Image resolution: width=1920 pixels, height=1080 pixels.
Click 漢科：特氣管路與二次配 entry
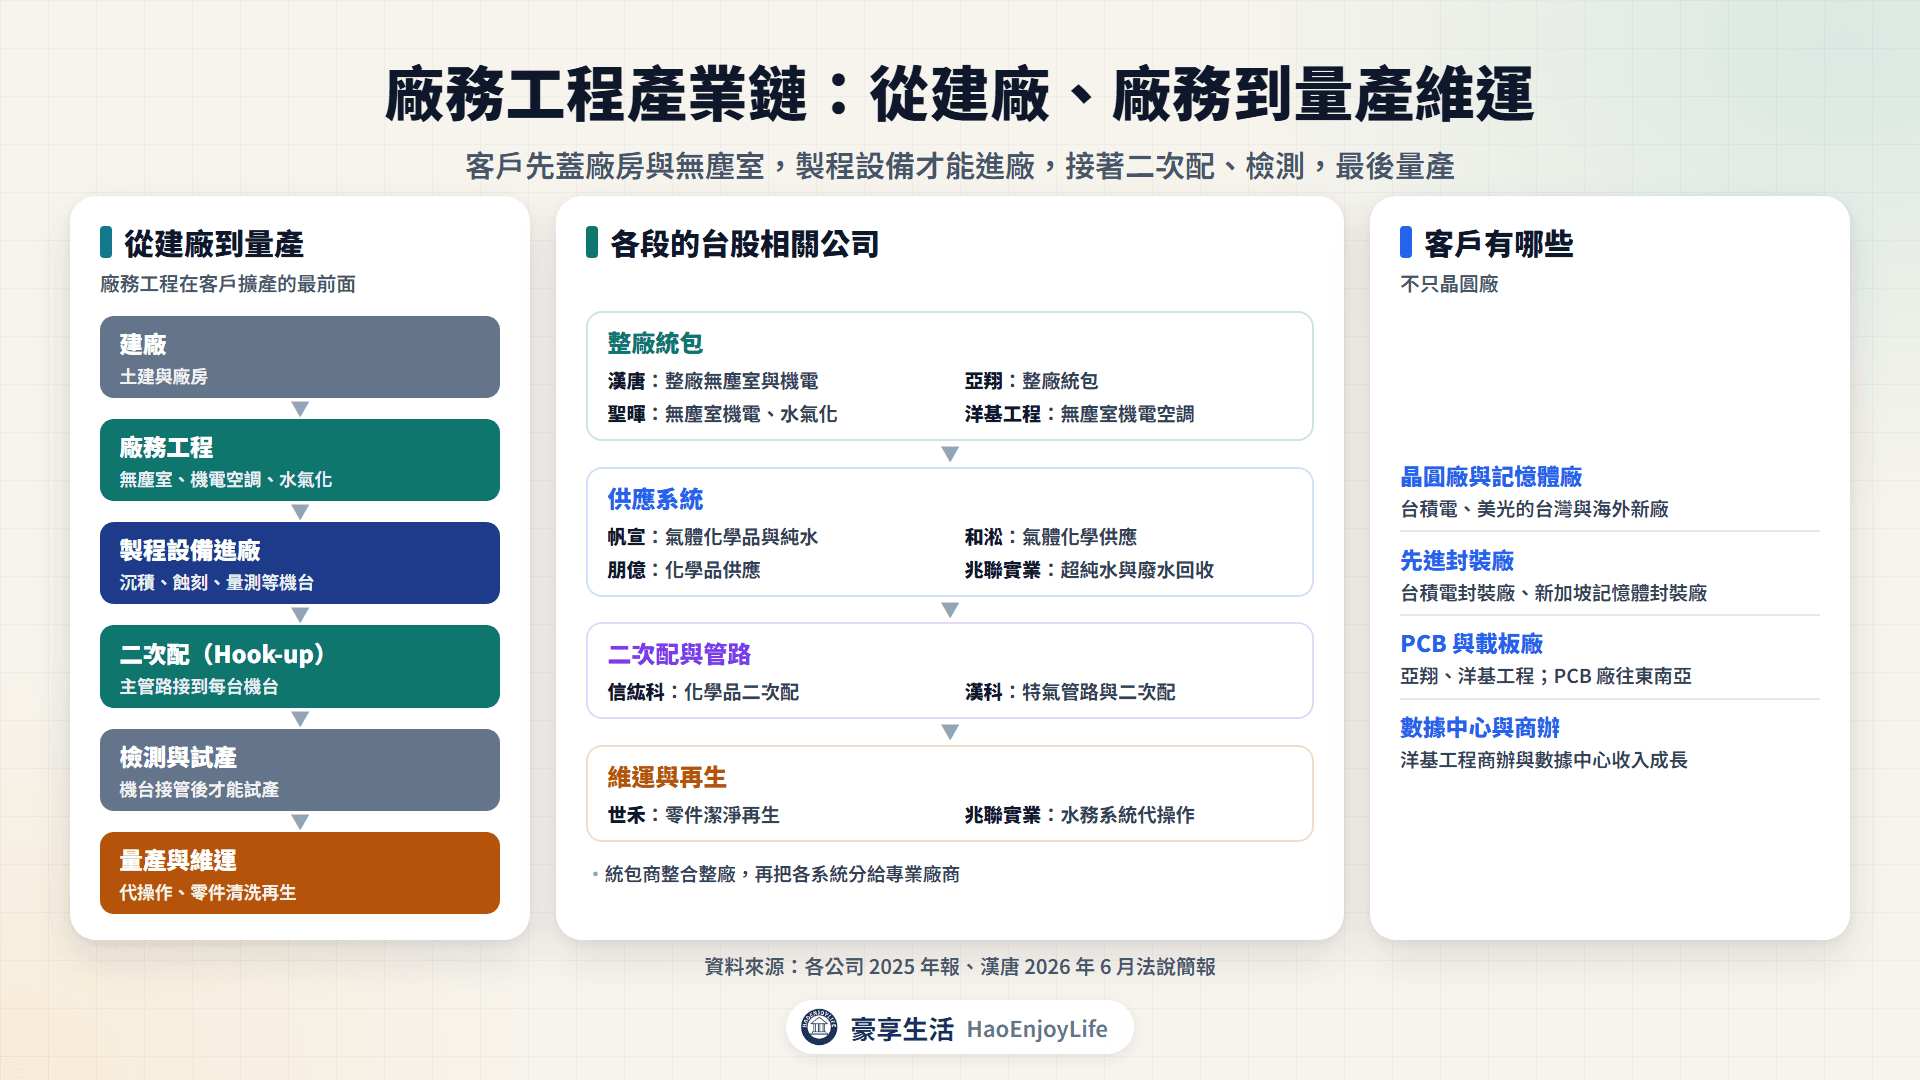point(1070,692)
